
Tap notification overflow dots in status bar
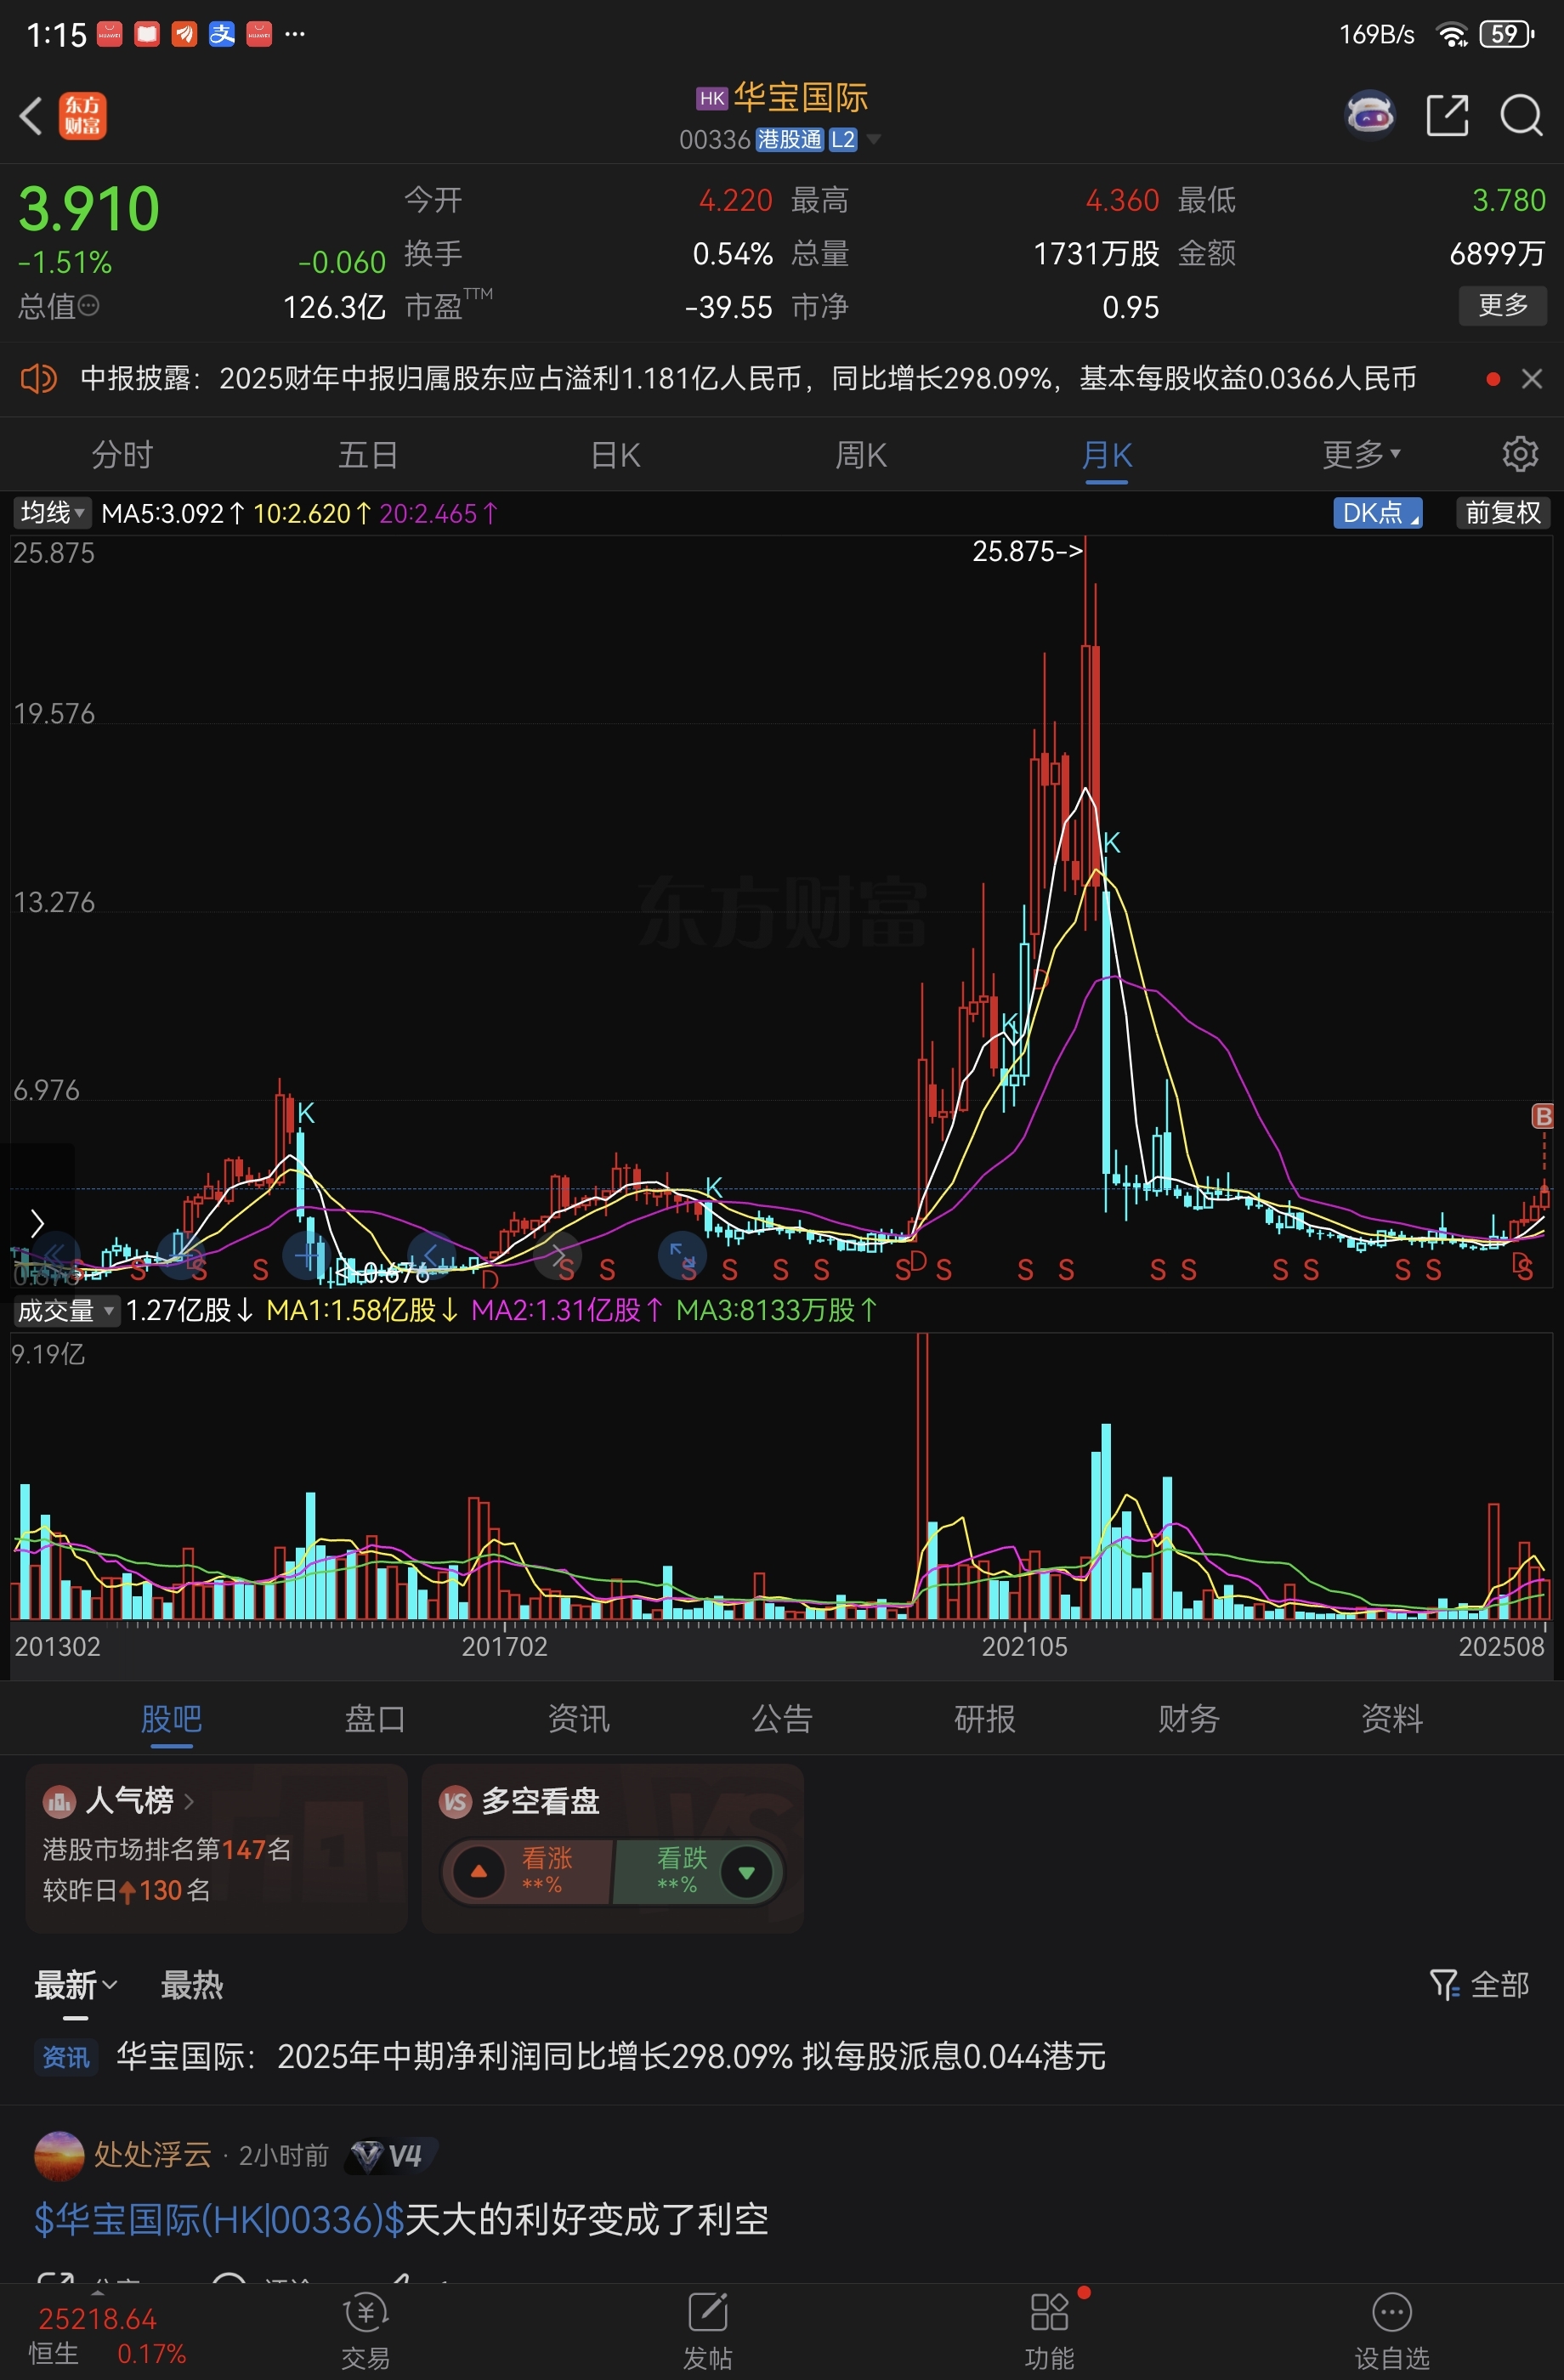[294, 34]
